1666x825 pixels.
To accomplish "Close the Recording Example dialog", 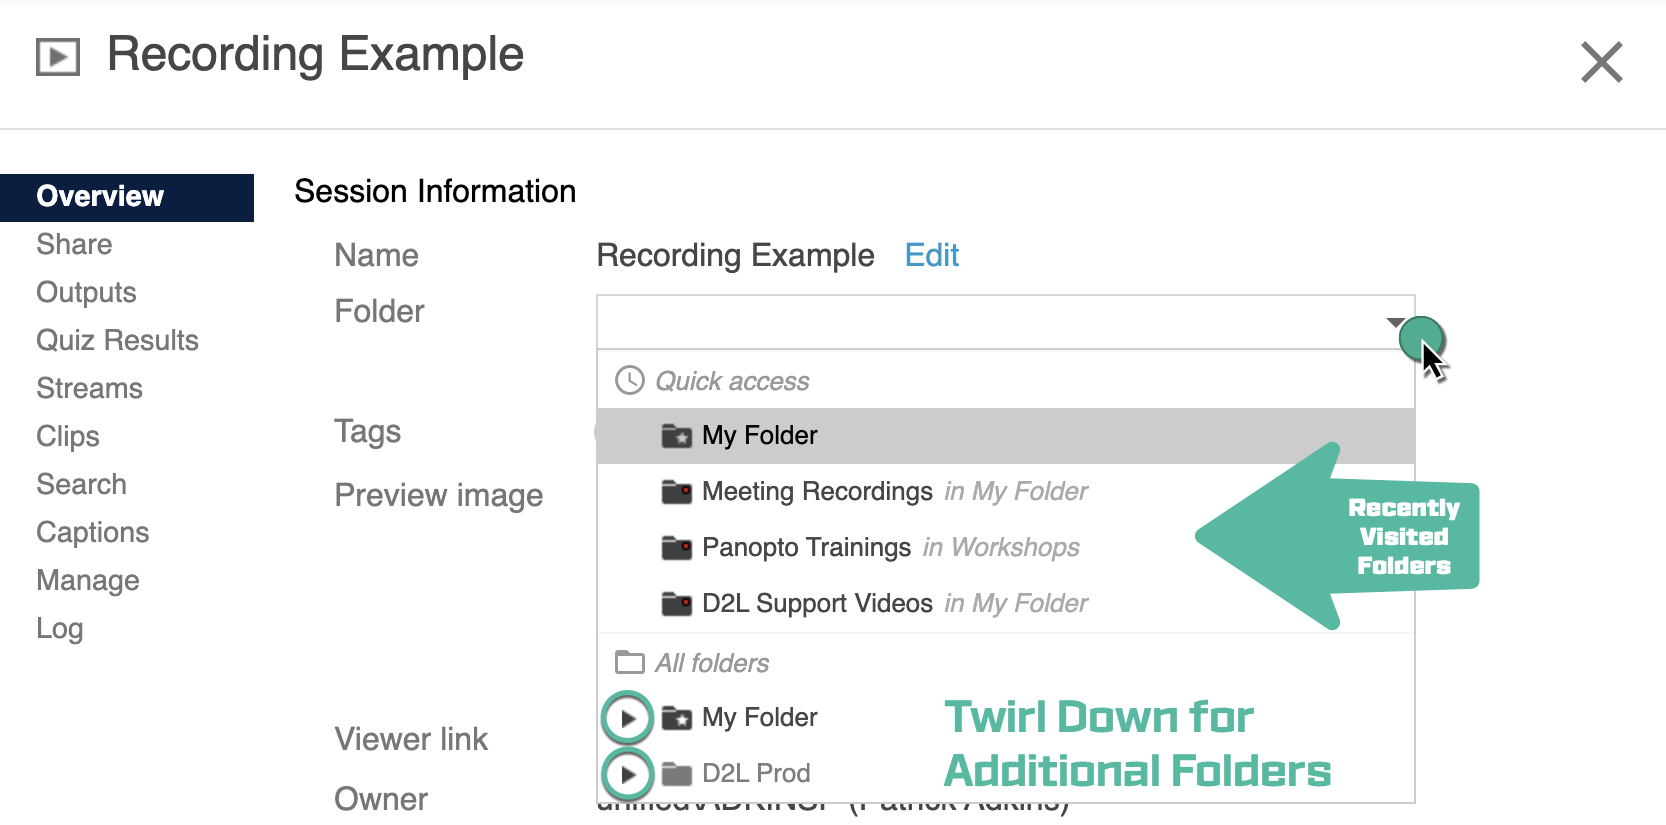I will 1601,62.
